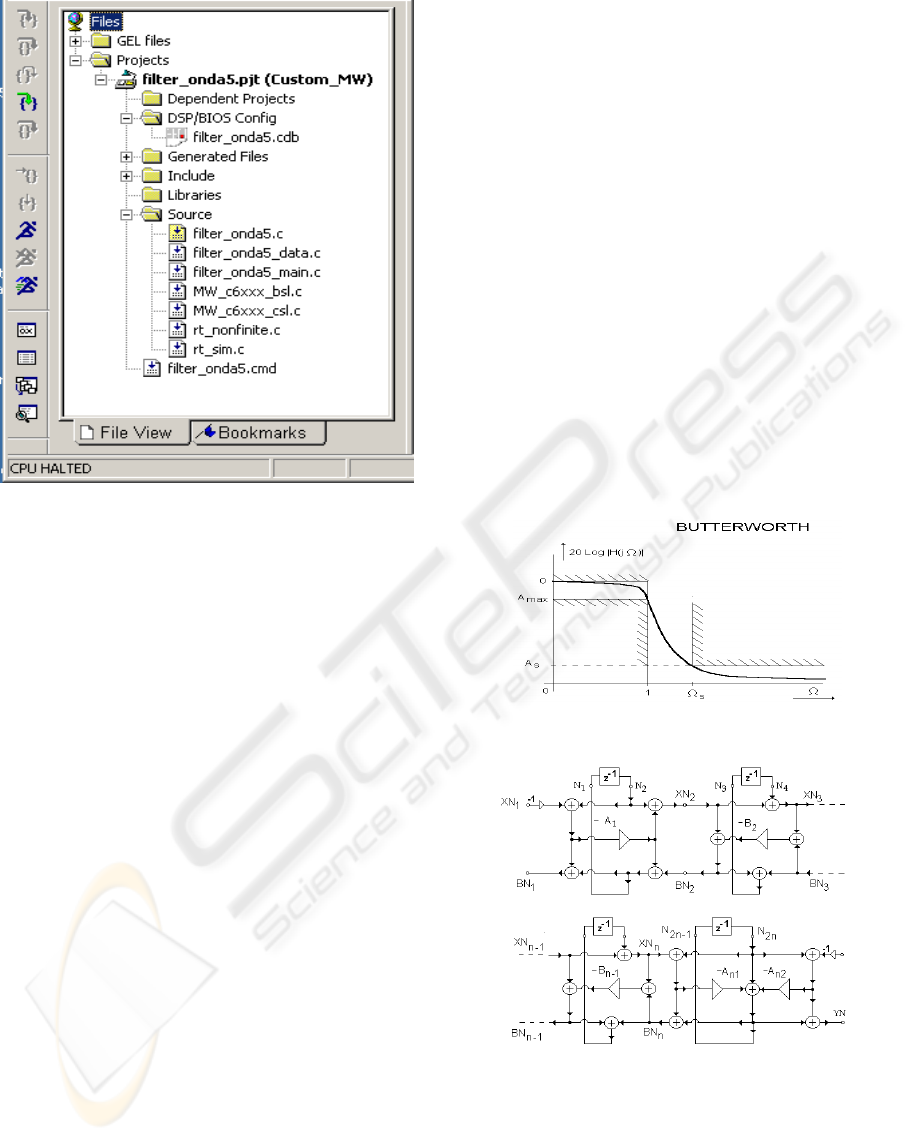909x1141 pixels.
Task: Click filter_onda5.cmd linker file
Action: pos(221,368)
